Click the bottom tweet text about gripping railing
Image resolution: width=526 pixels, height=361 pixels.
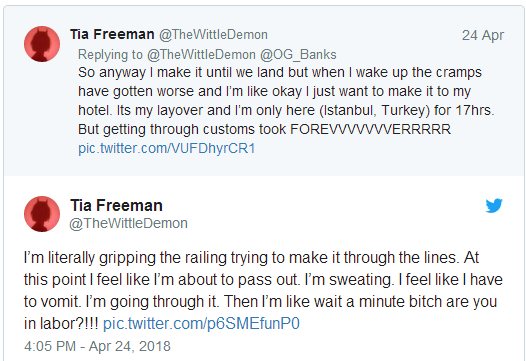(x=263, y=291)
